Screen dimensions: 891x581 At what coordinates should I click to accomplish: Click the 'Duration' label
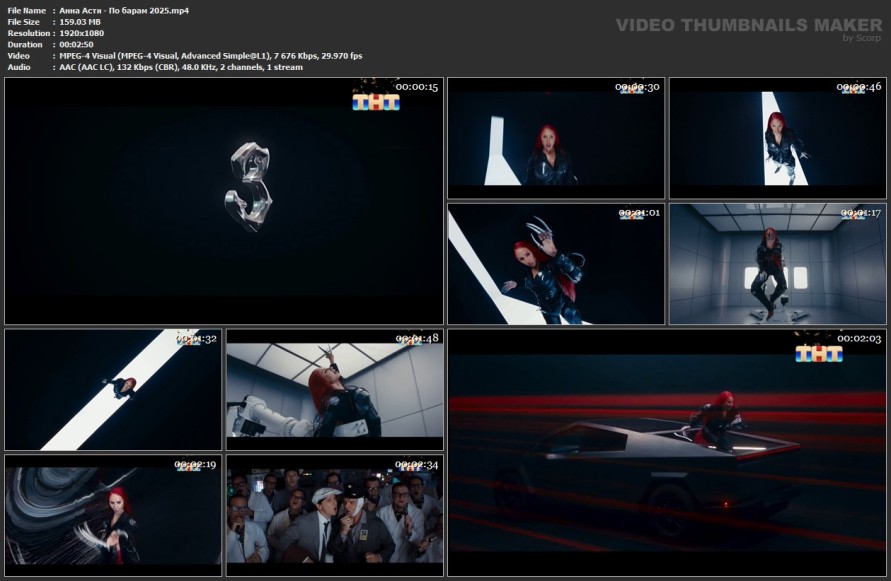click(x=25, y=44)
